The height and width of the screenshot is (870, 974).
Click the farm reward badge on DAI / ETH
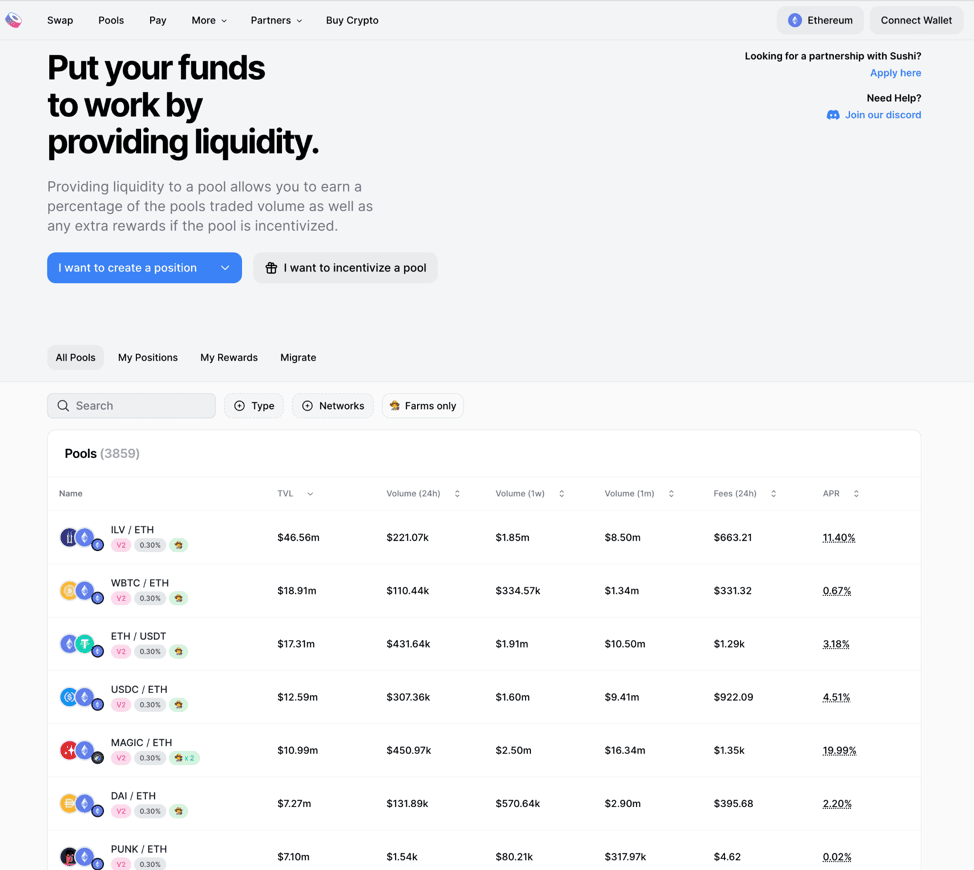point(179,811)
